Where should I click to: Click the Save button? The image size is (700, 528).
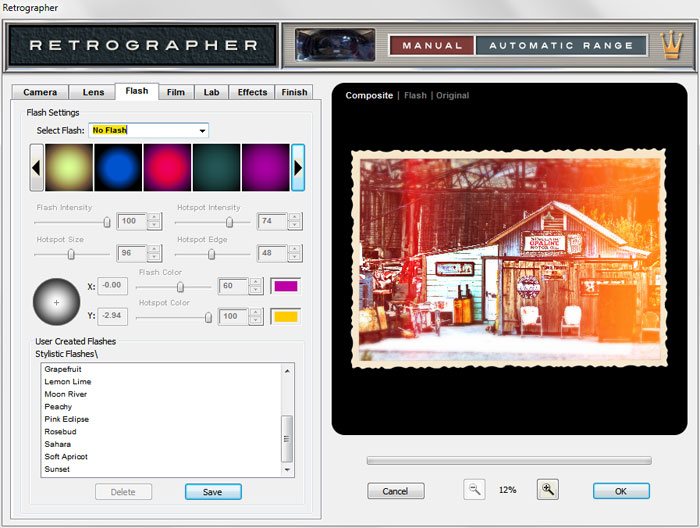pos(213,492)
